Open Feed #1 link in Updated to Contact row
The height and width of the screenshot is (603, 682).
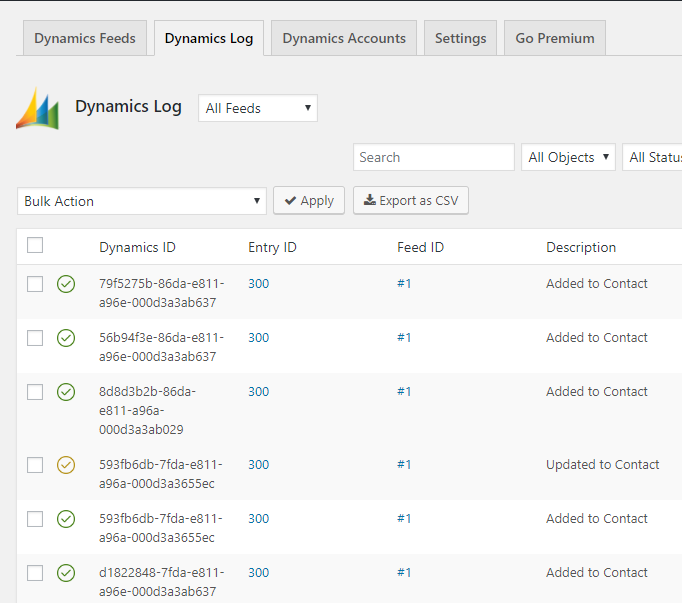click(404, 465)
